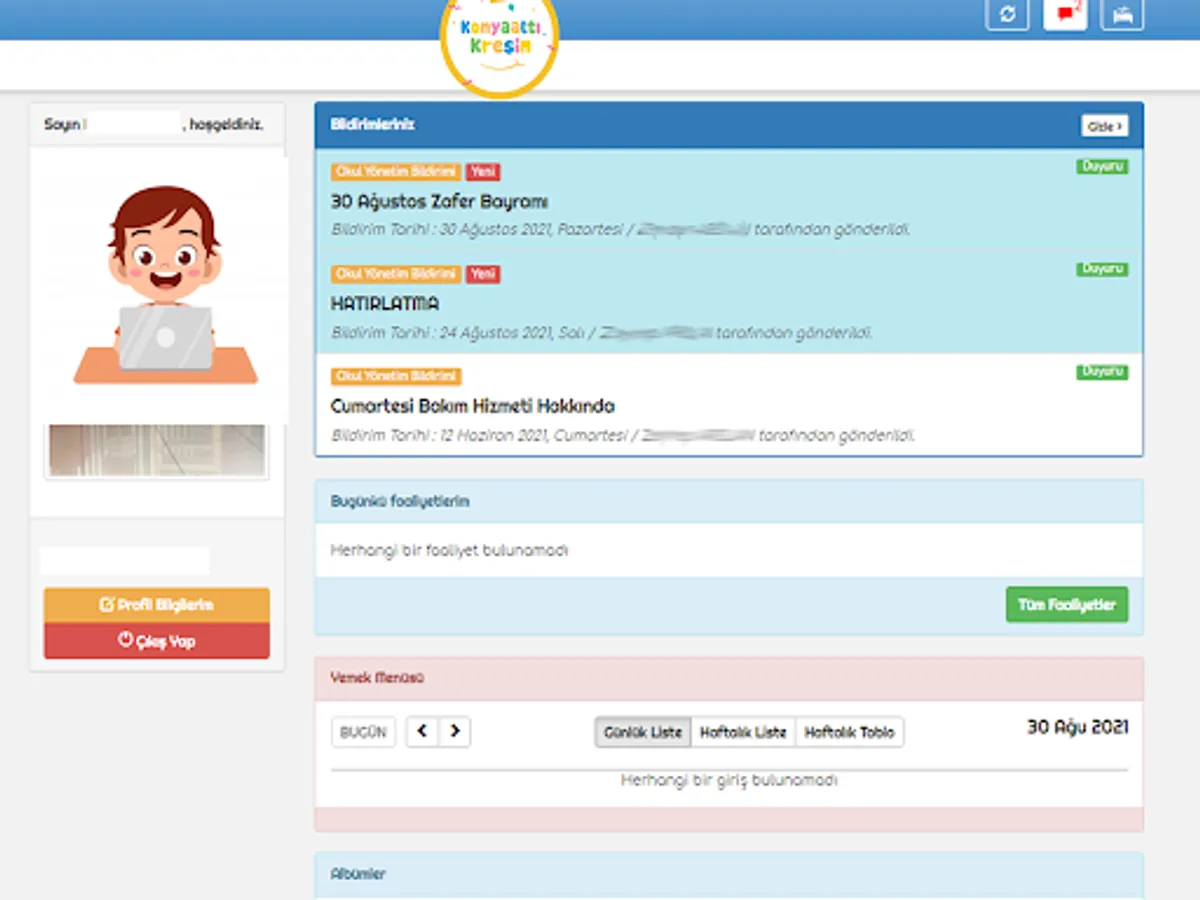Click Duyuru badge on Cumartesi Bakım notification
Image resolution: width=1200 pixels, height=900 pixels.
point(1102,372)
